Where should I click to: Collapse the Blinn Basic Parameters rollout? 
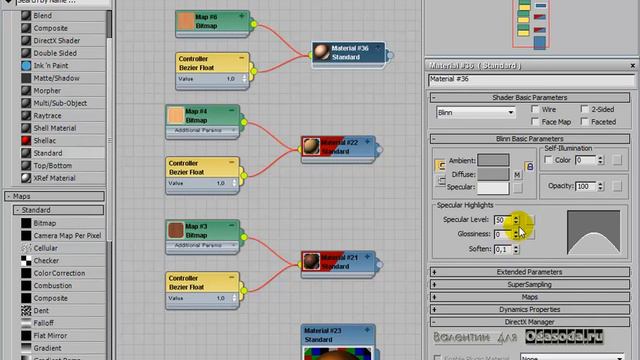tap(529, 139)
